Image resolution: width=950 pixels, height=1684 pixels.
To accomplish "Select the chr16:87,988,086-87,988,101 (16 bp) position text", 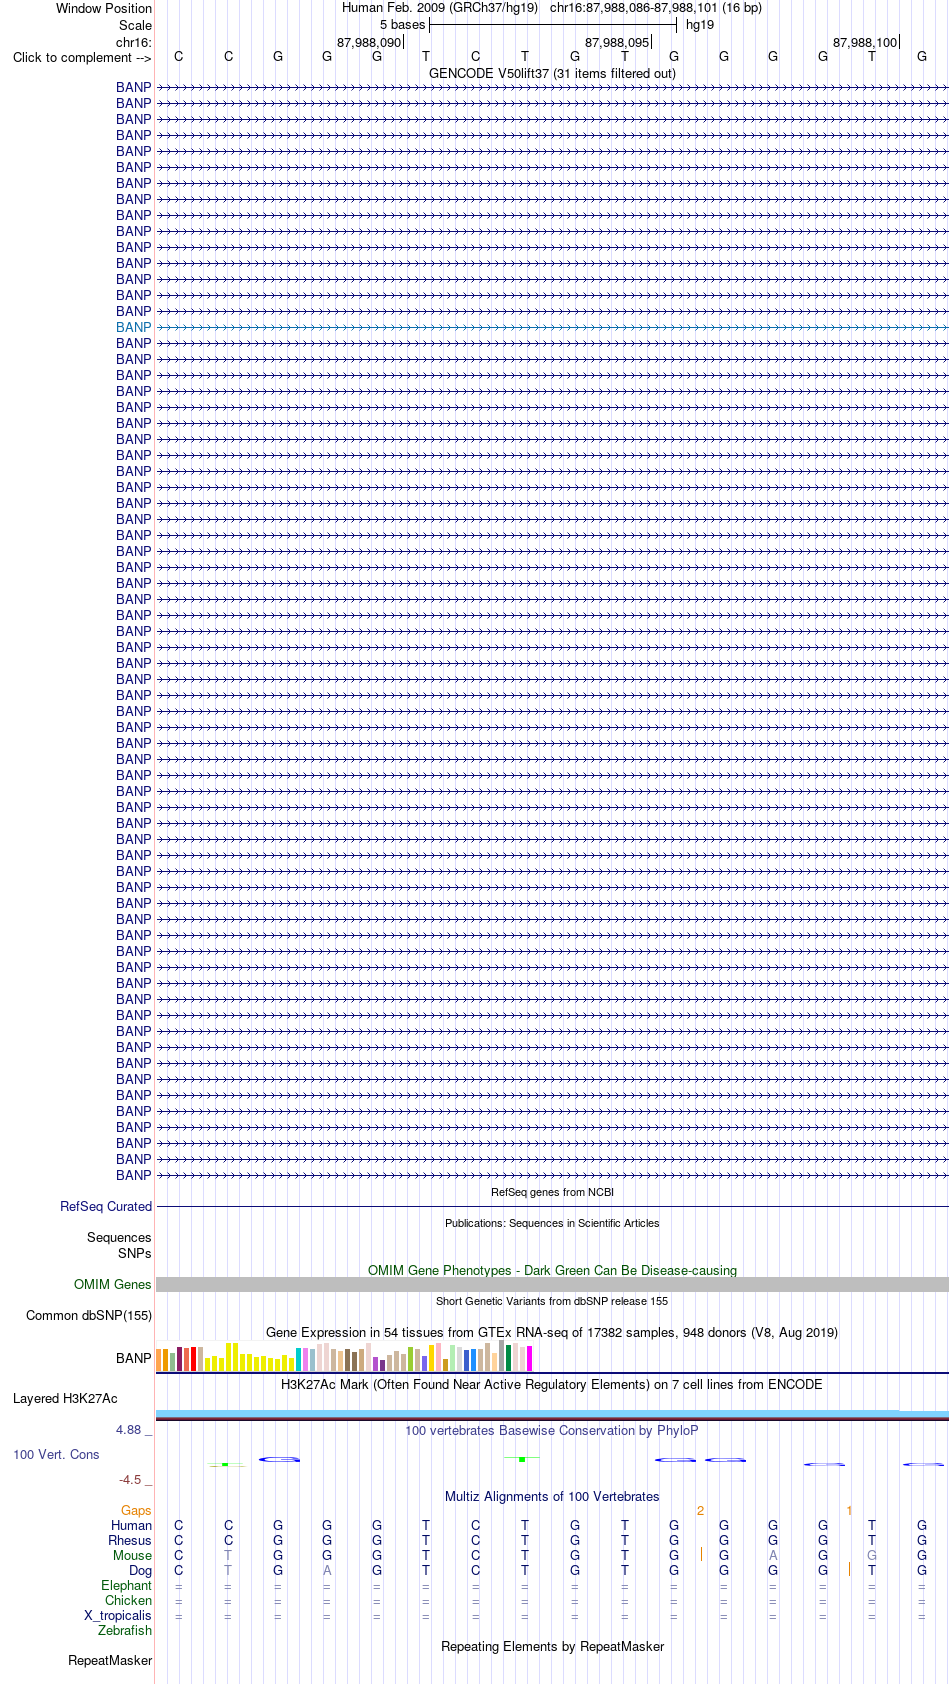I will 655,8.
